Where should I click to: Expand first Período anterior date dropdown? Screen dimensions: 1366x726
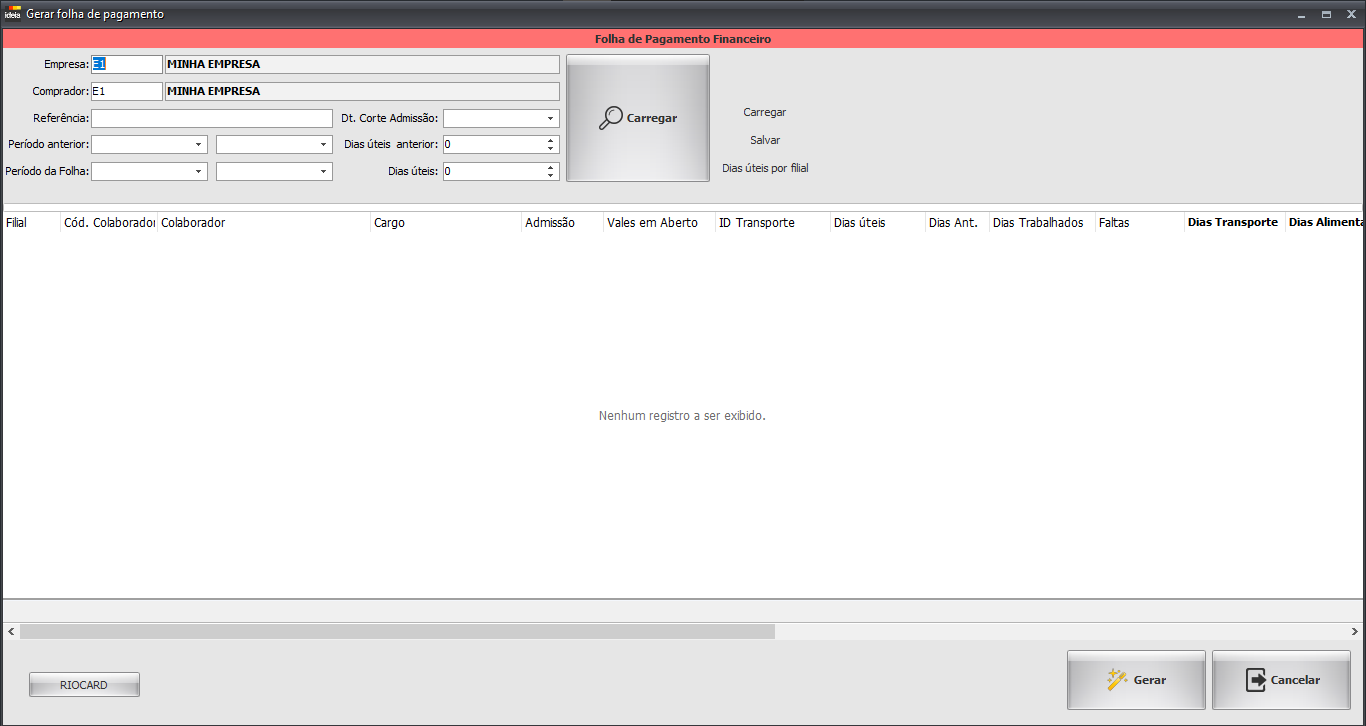click(198, 145)
